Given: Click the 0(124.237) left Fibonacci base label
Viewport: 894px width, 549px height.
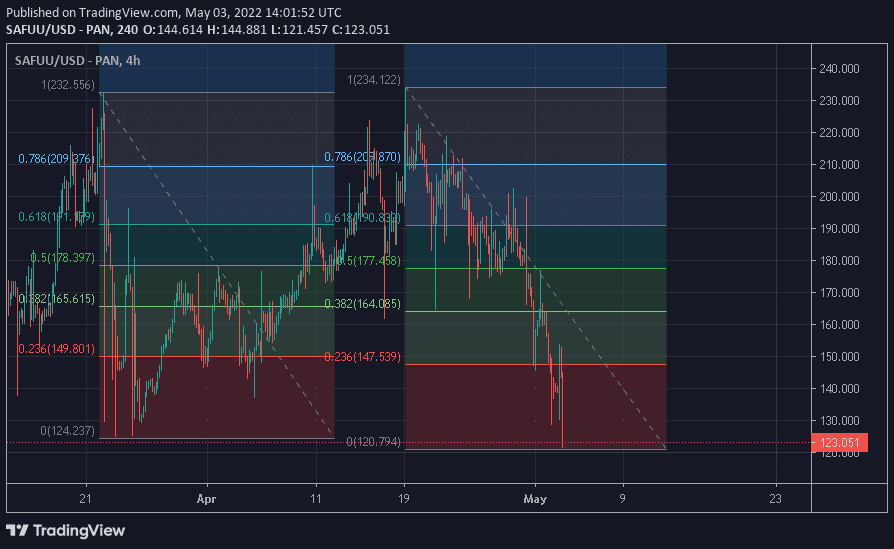Looking at the screenshot, I should [68, 431].
